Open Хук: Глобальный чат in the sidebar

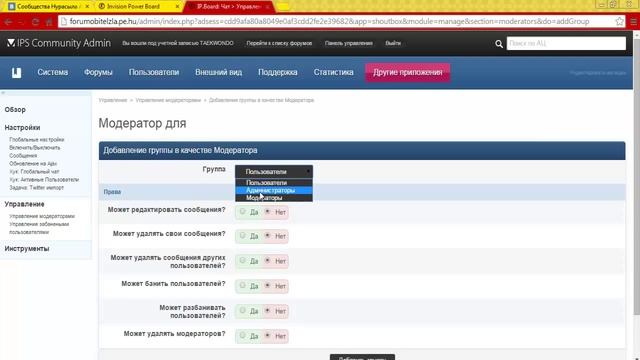pyautogui.click(x=34, y=172)
